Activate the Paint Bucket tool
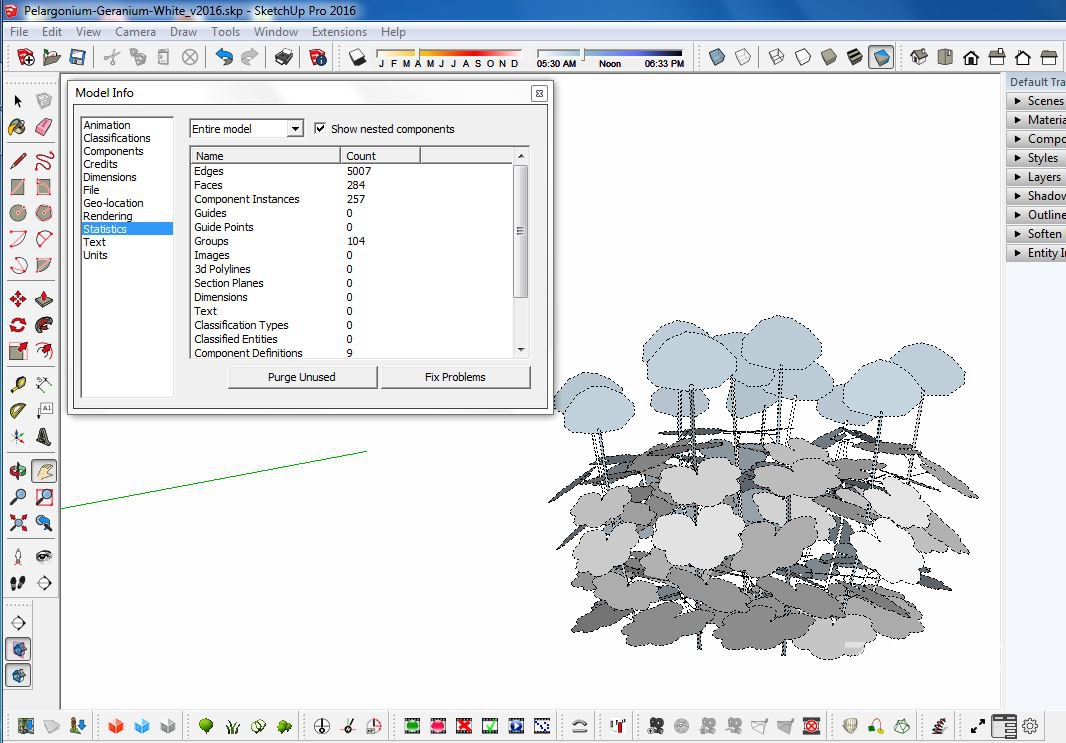The width and height of the screenshot is (1066, 743). (17, 127)
